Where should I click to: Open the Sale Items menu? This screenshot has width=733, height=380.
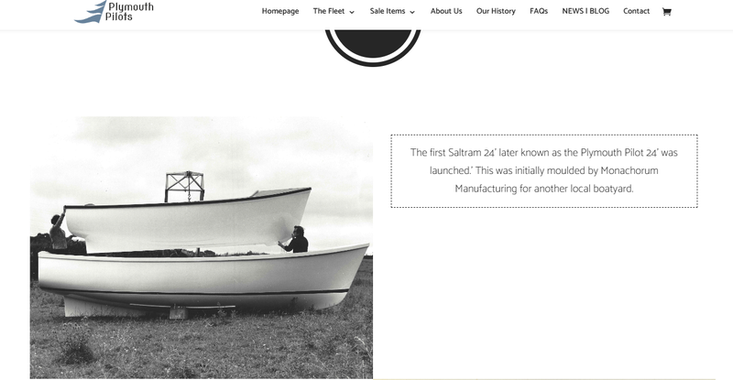tap(388, 11)
